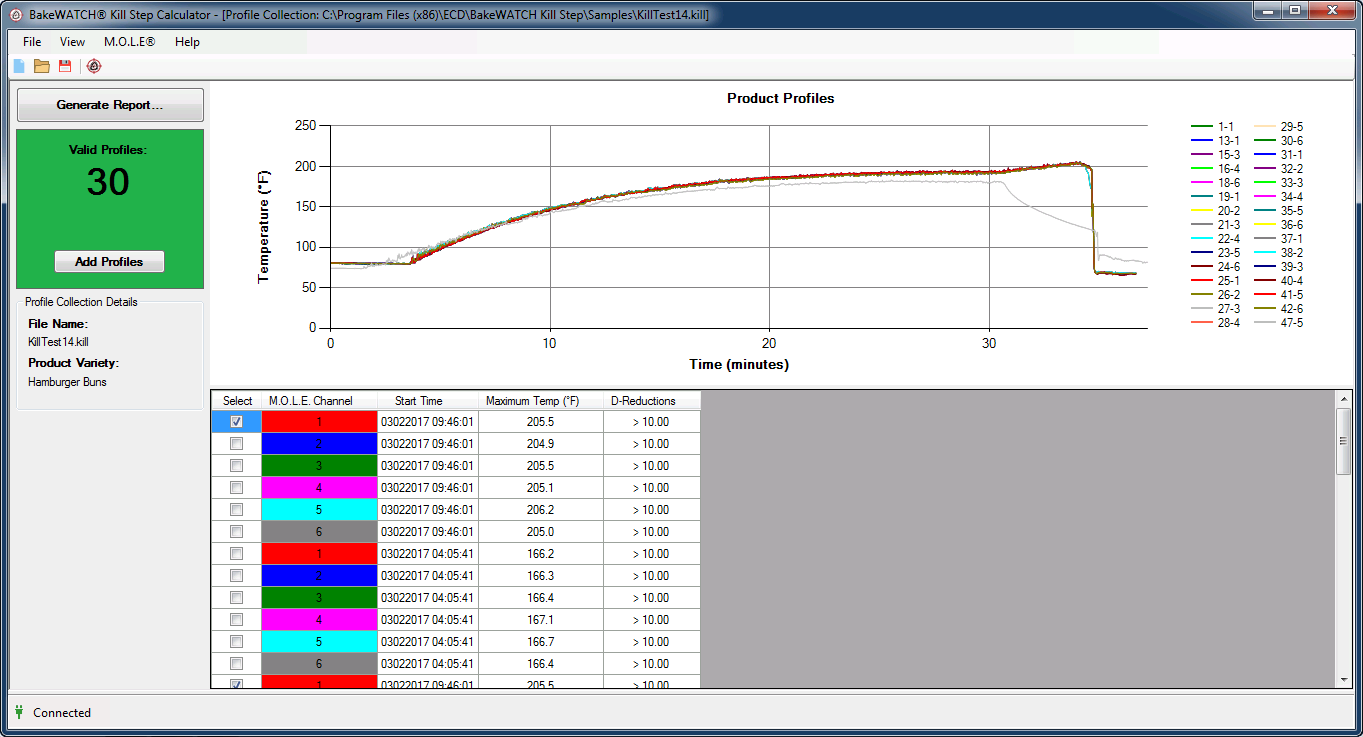Save using the red floppy disk icon
The width and height of the screenshot is (1363, 737).
tap(65, 66)
